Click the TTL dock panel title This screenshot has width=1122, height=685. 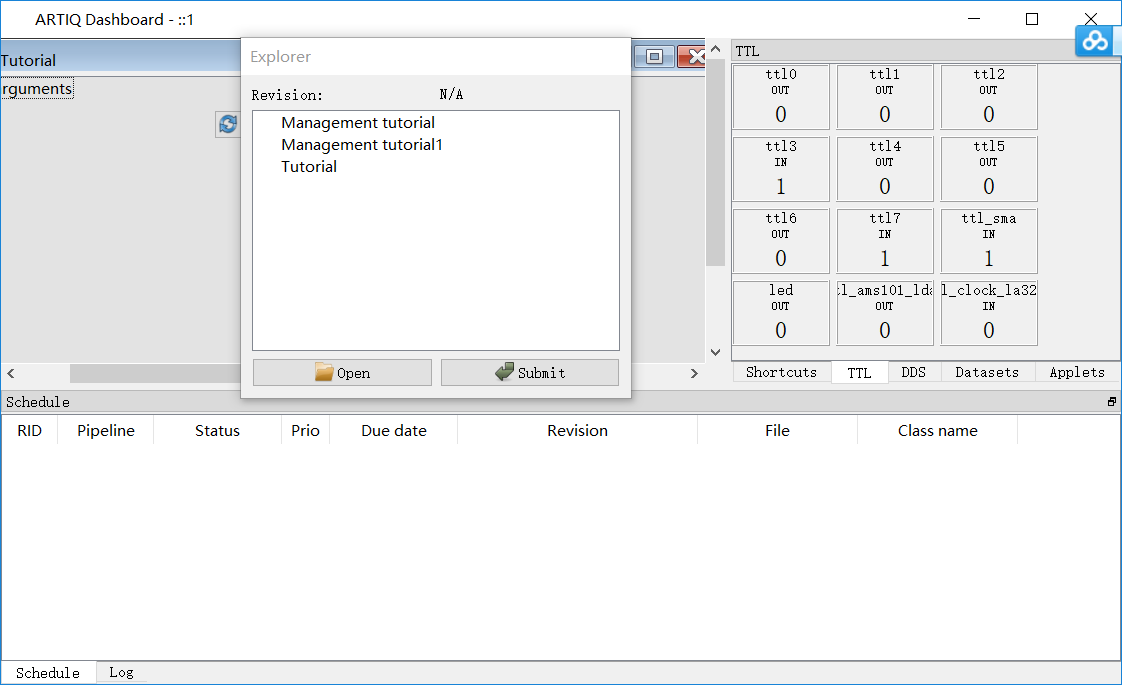pos(747,51)
